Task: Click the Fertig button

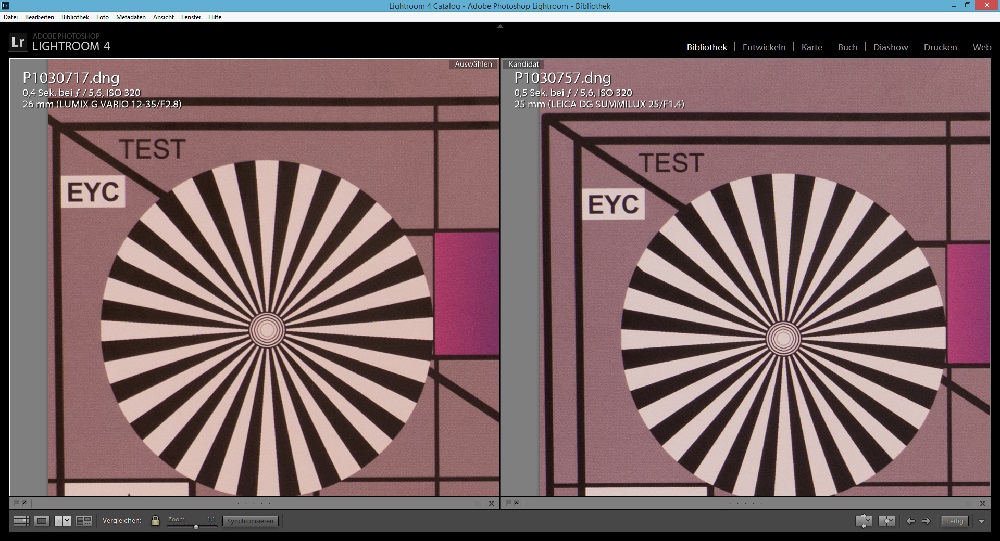Action: pyautogui.click(x=955, y=521)
